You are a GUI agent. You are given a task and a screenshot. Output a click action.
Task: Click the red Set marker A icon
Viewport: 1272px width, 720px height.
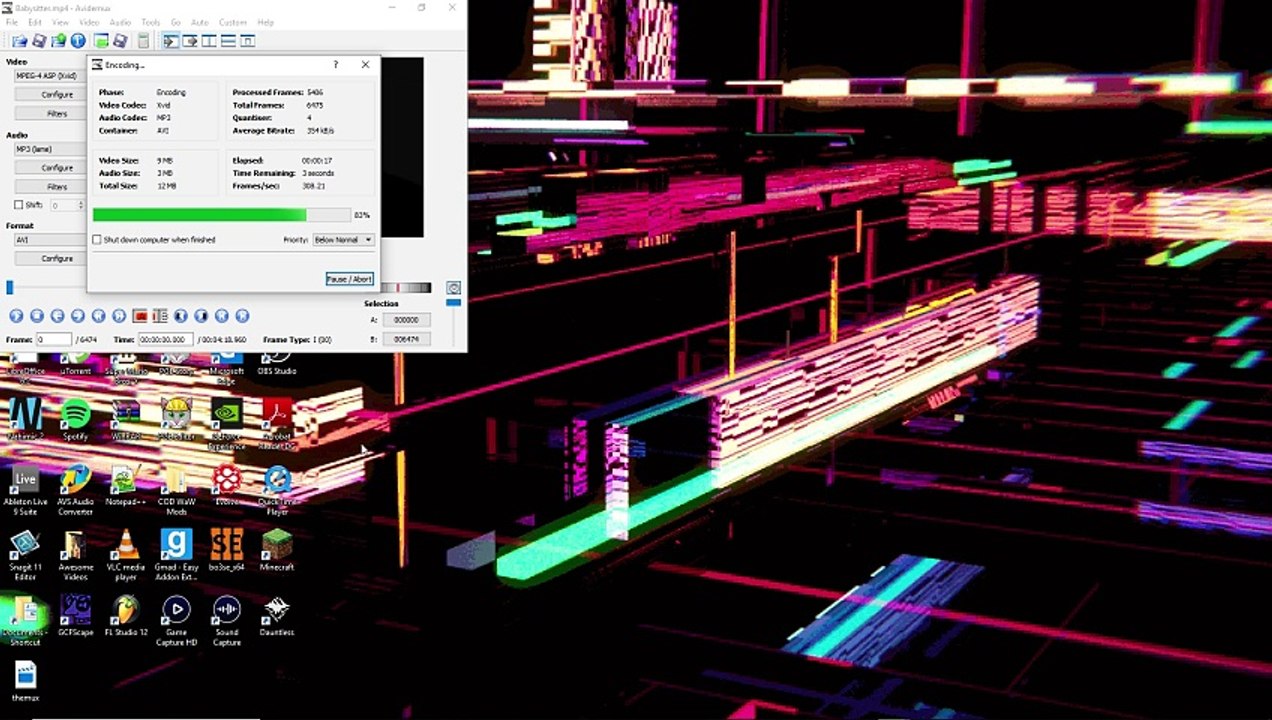[140, 316]
